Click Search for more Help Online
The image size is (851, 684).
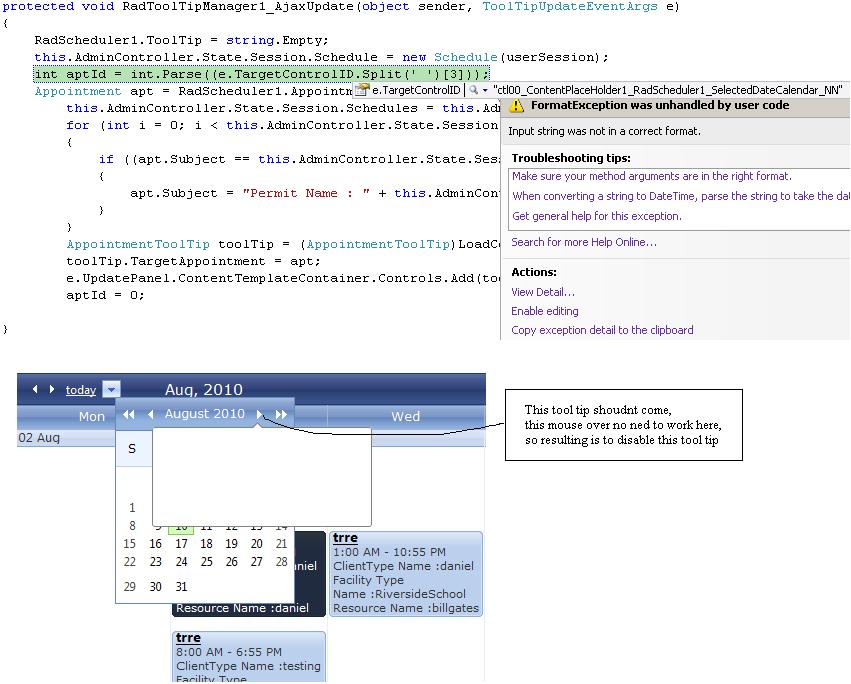click(x=584, y=242)
